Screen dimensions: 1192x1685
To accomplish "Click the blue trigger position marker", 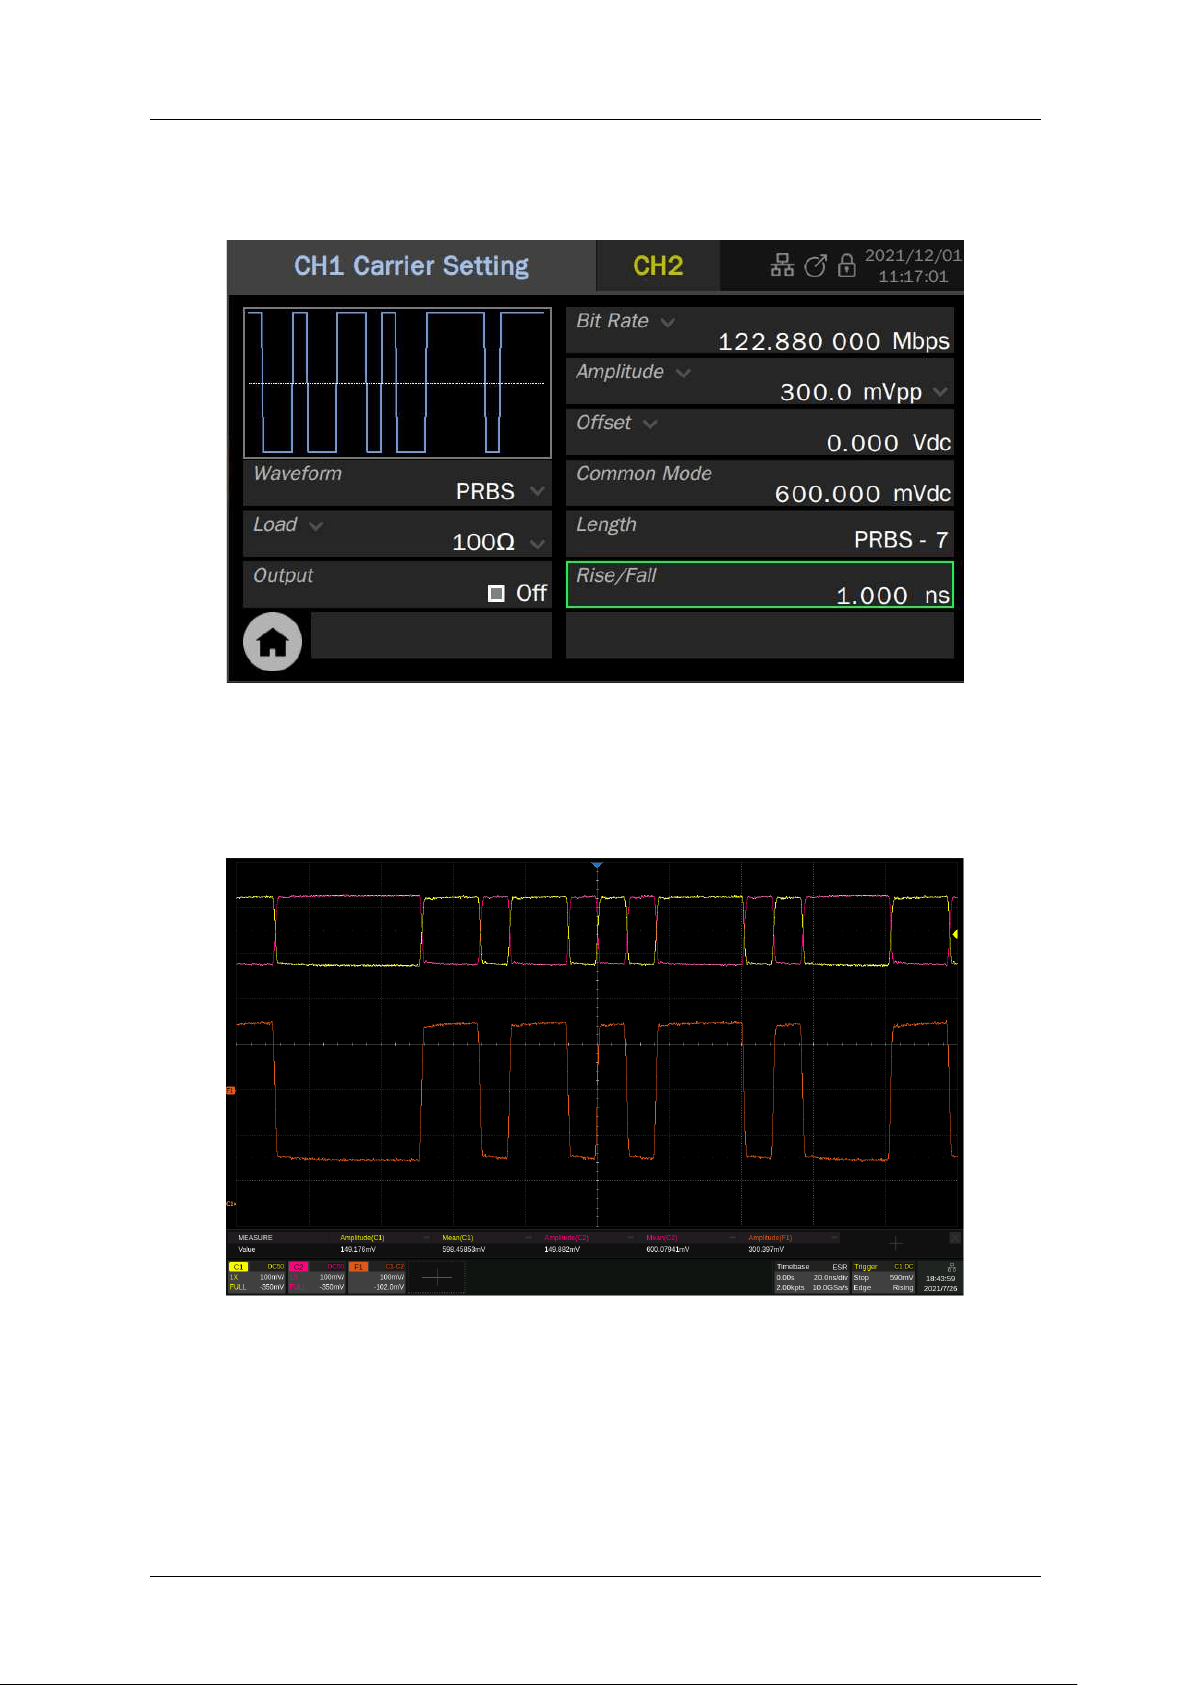I will [597, 865].
